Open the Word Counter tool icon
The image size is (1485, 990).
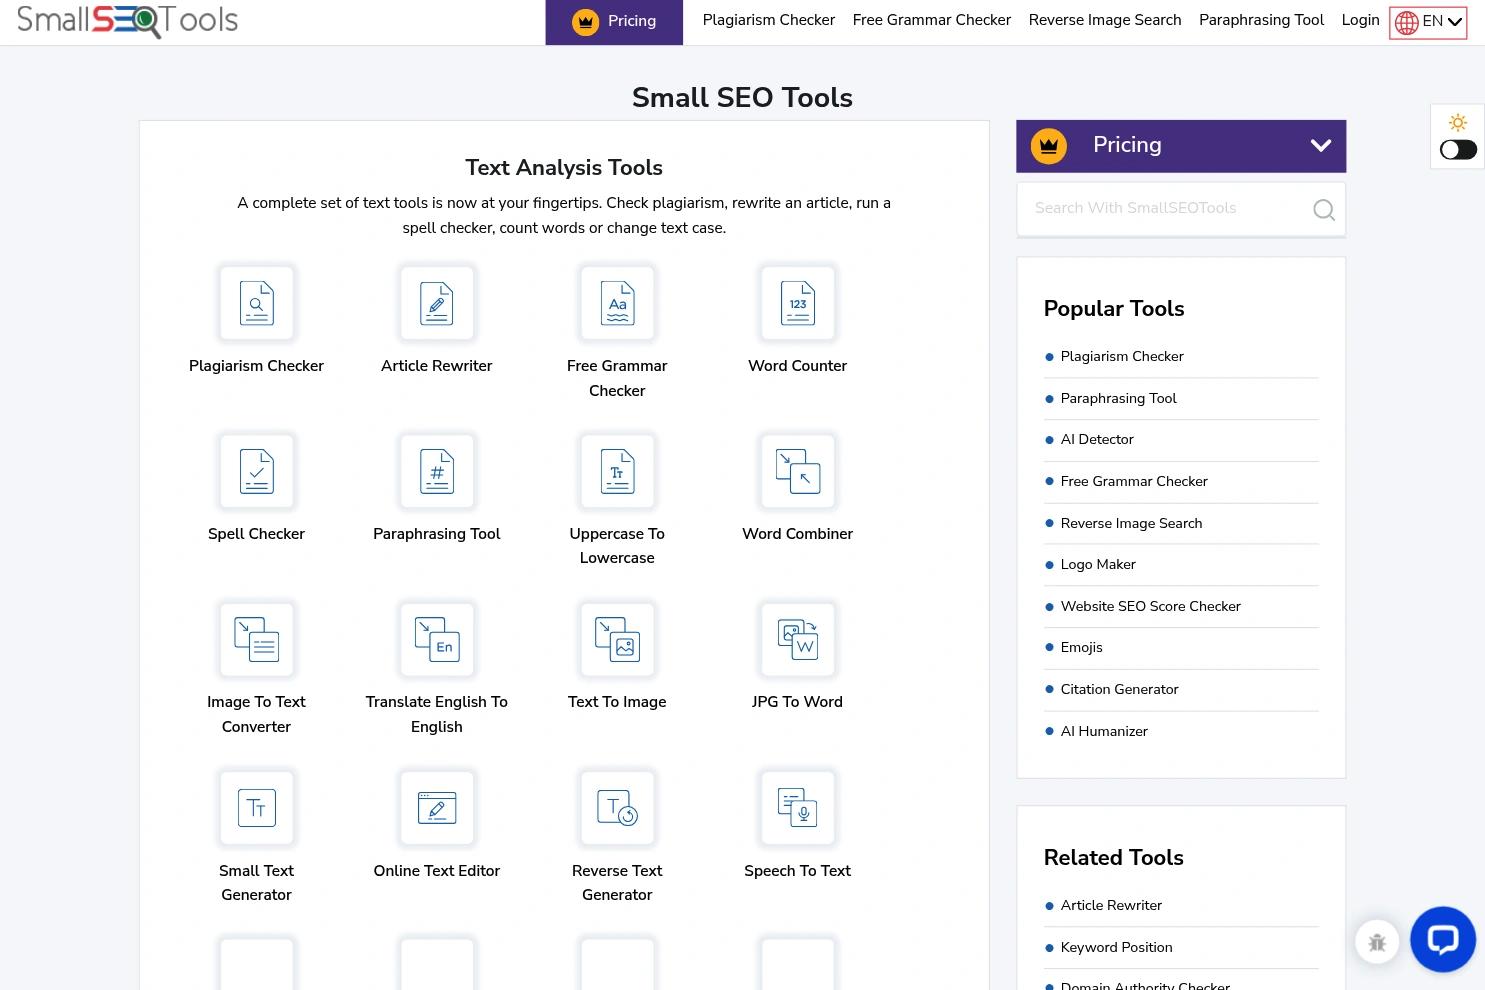(798, 303)
